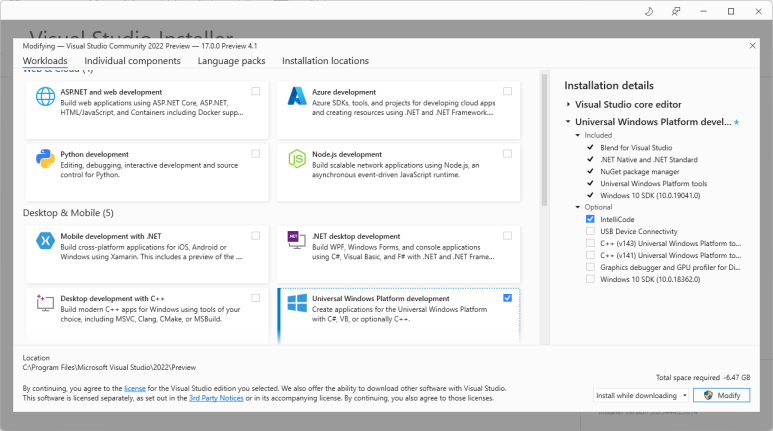
Task: Switch to the Installation locations tab
Action: pyautogui.click(x=325, y=61)
